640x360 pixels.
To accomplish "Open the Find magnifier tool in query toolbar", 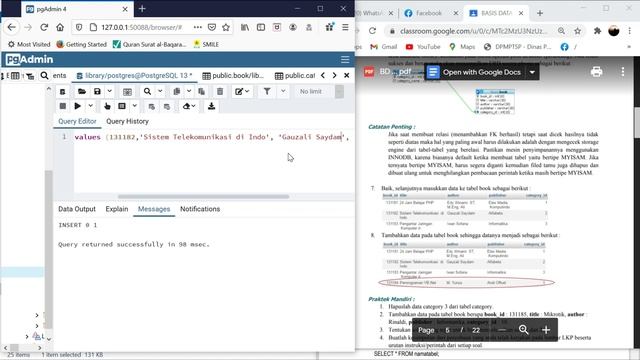I will point(147,91).
